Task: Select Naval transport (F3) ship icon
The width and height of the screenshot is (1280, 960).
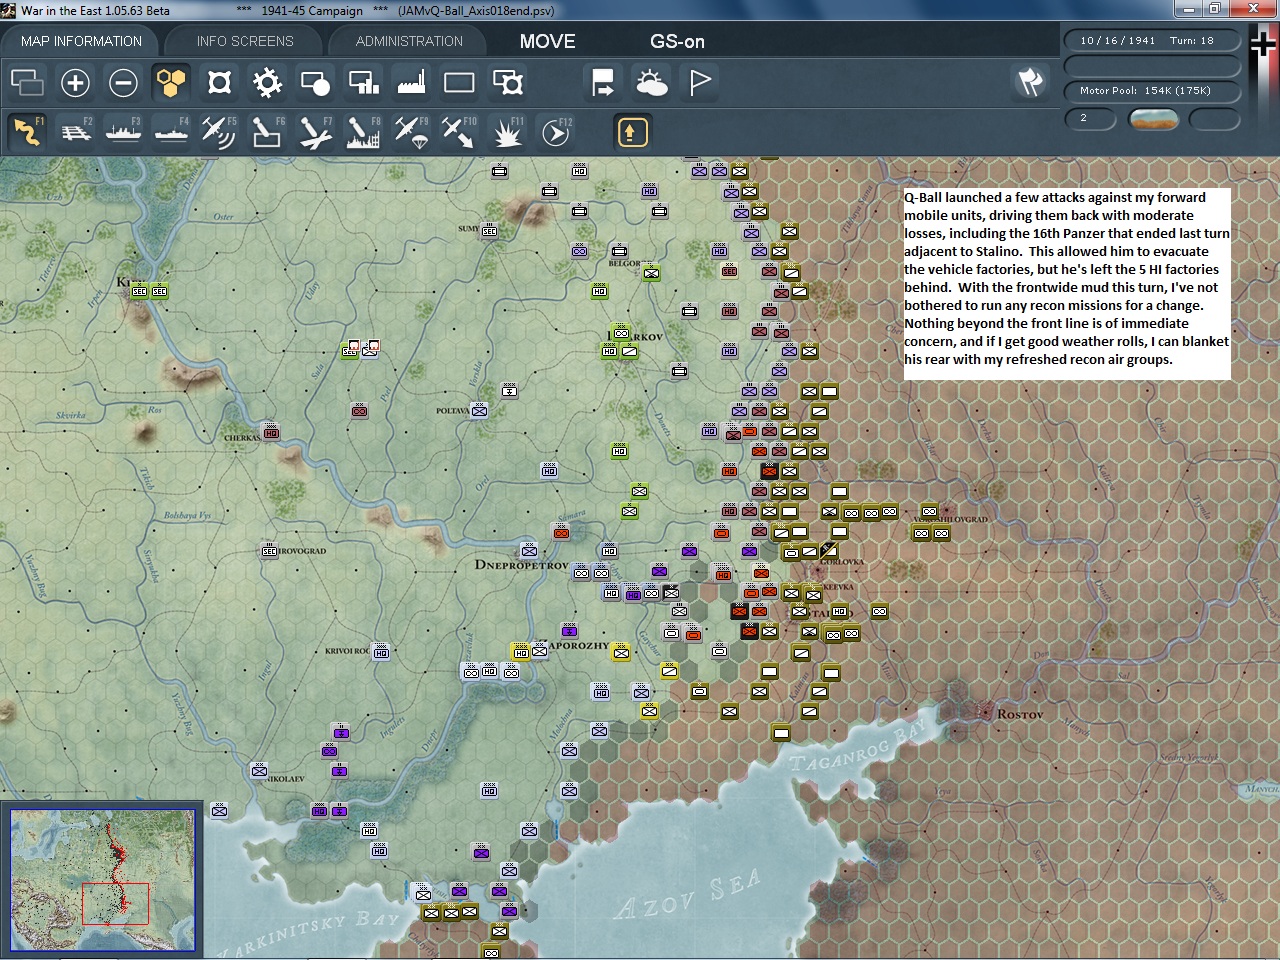Action: [x=123, y=132]
